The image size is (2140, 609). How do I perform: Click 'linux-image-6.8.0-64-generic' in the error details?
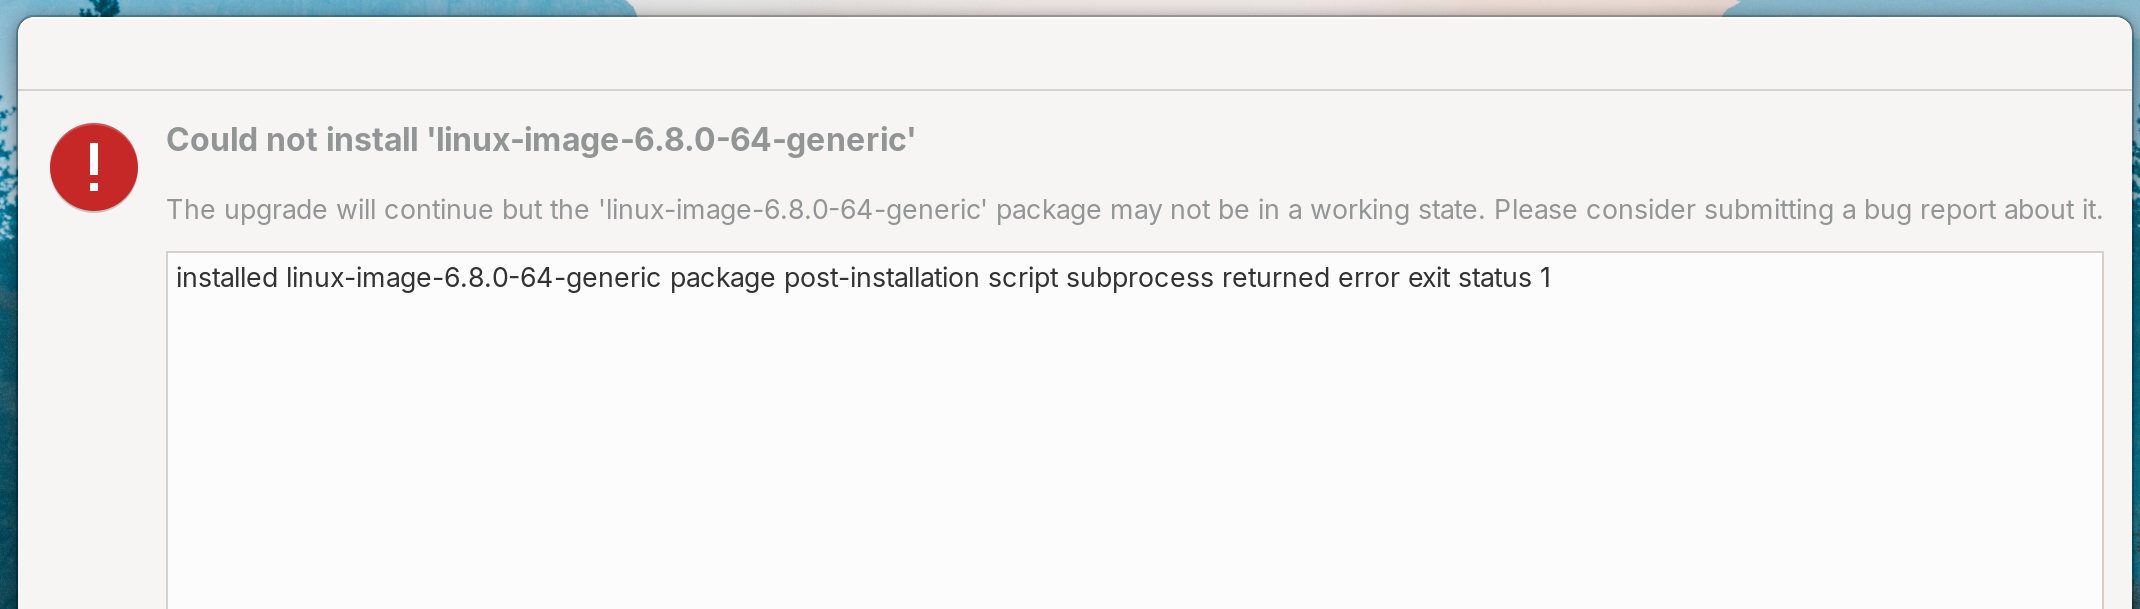point(473,278)
